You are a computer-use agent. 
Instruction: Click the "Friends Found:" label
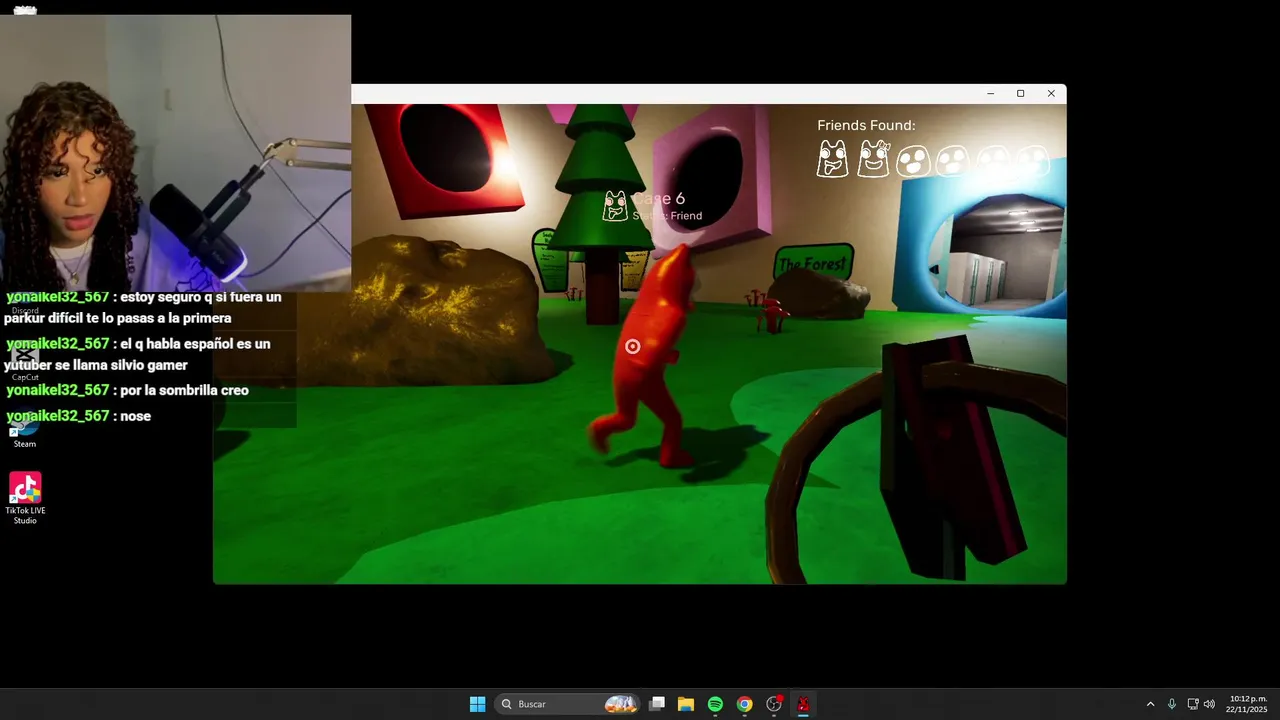(866, 125)
